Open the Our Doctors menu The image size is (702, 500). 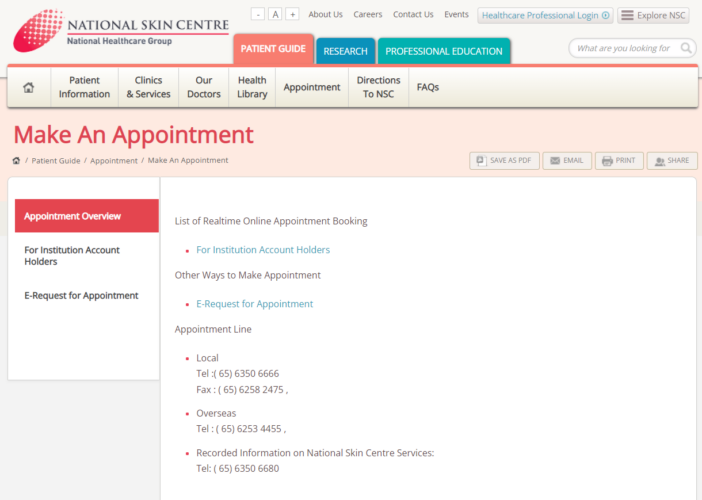(x=204, y=87)
